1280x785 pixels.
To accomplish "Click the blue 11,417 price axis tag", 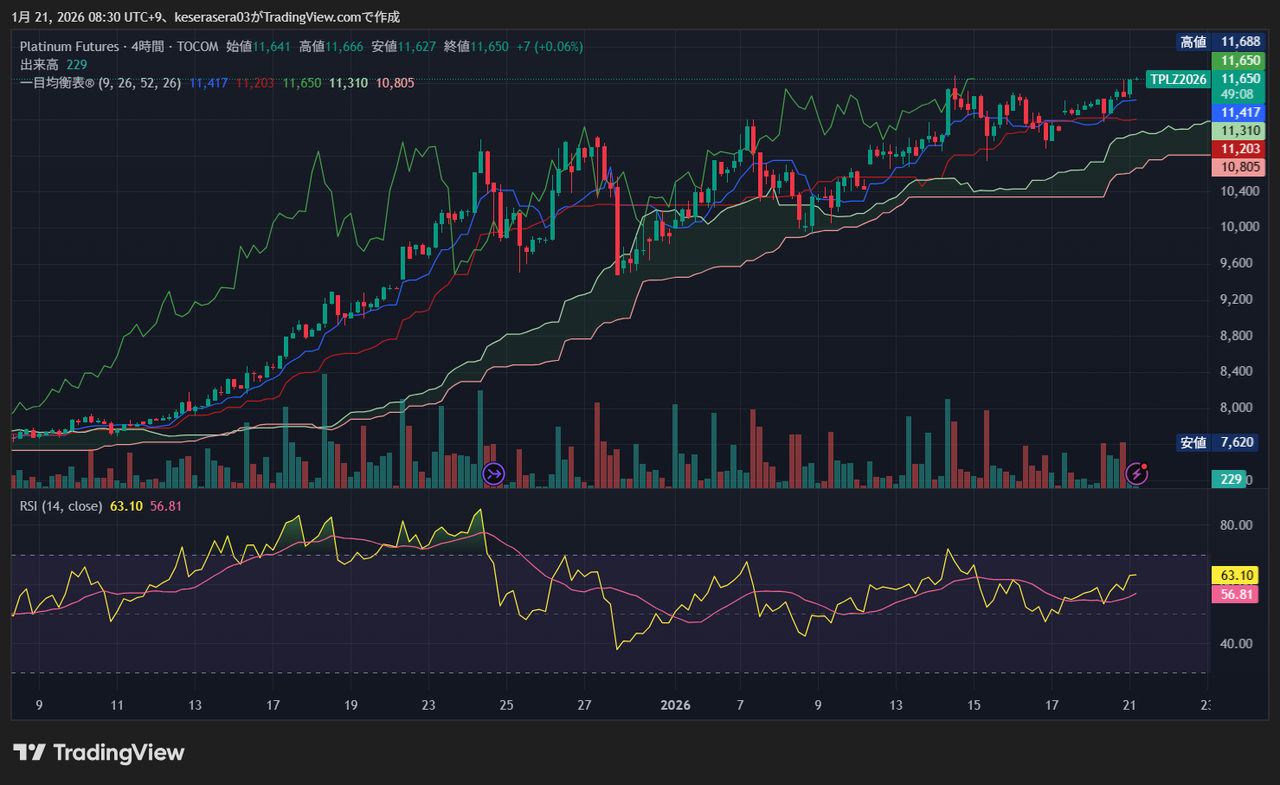I will point(1240,113).
